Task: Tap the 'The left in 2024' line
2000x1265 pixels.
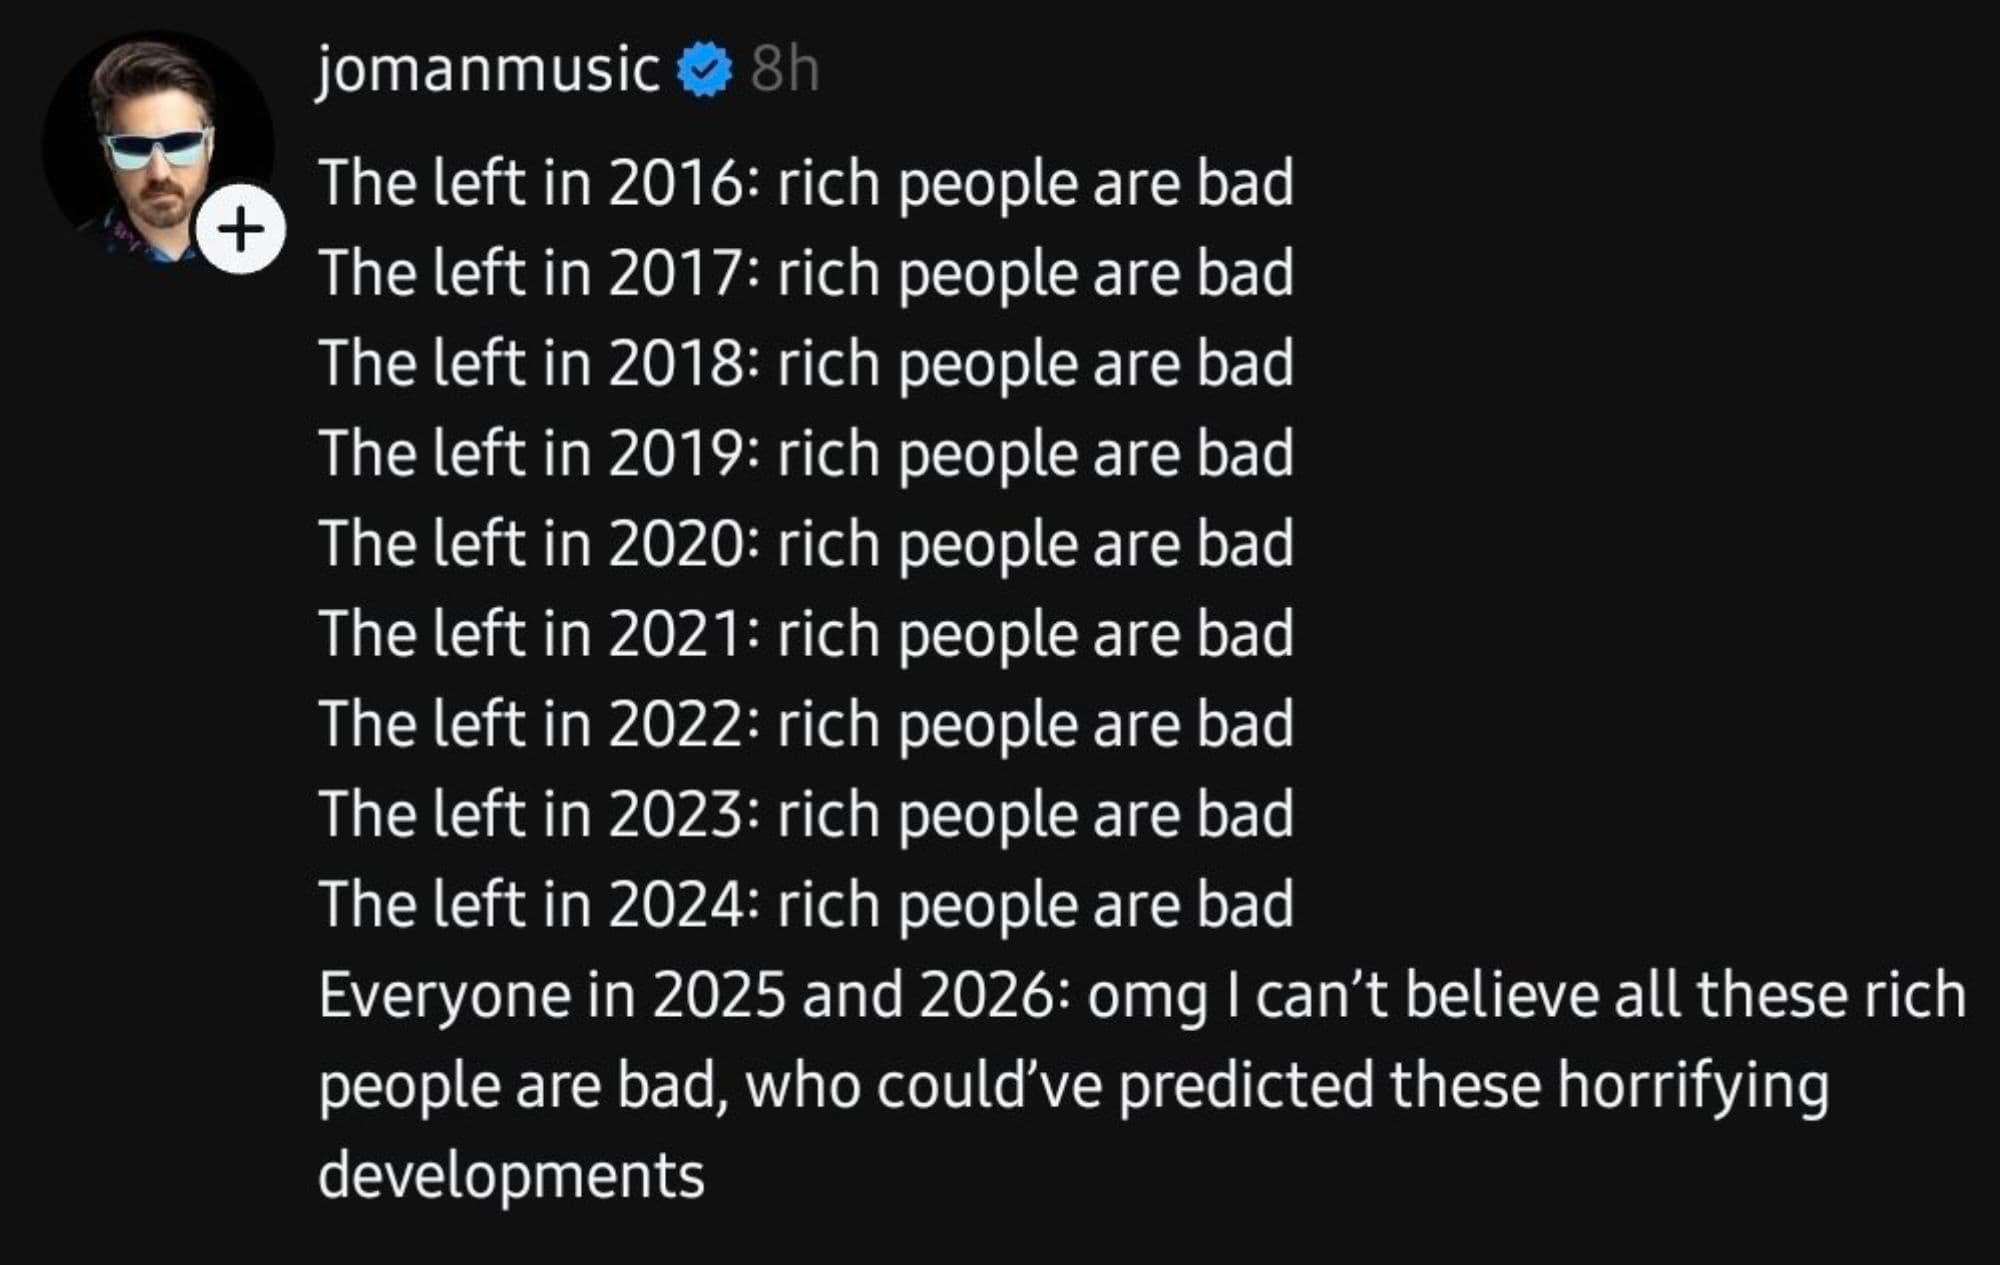Action: pyautogui.click(x=530, y=904)
